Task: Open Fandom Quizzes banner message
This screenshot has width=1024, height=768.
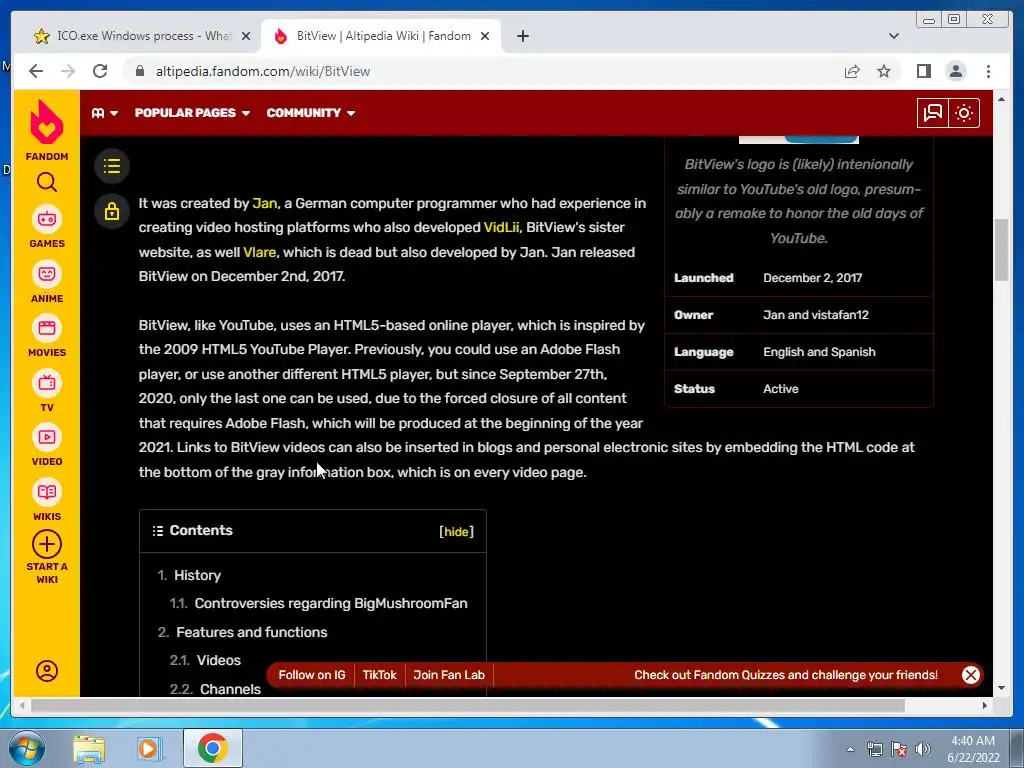Action: pyautogui.click(x=786, y=675)
